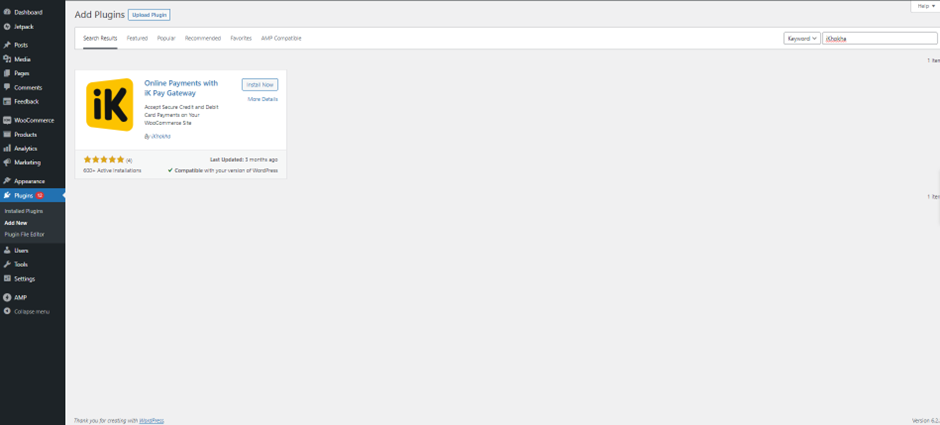Expand the Help dropdown tab
This screenshot has width=940, height=425.
tap(924, 6)
